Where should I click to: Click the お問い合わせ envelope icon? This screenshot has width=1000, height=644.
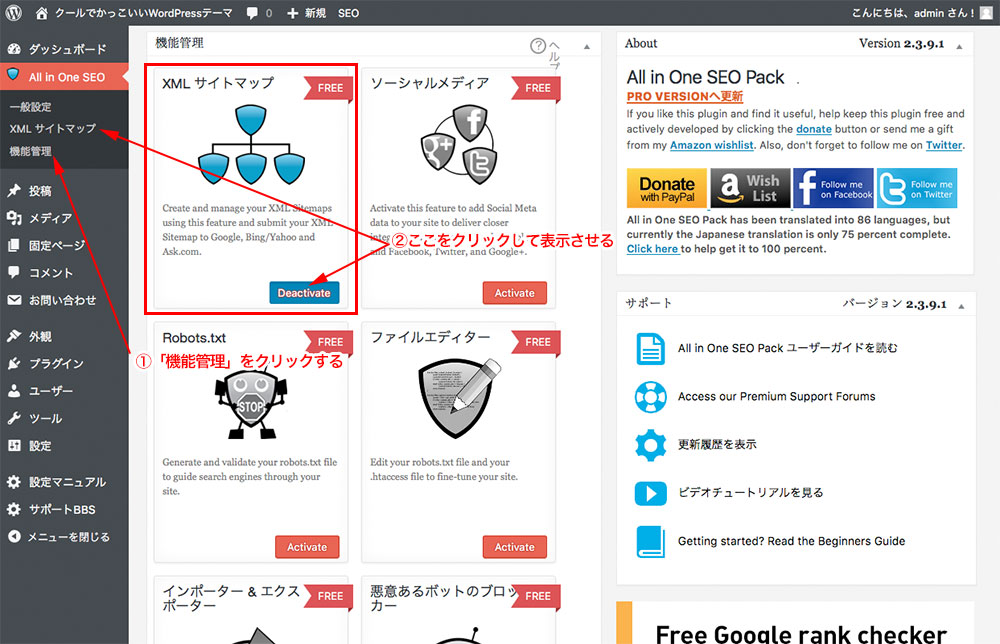14,300
